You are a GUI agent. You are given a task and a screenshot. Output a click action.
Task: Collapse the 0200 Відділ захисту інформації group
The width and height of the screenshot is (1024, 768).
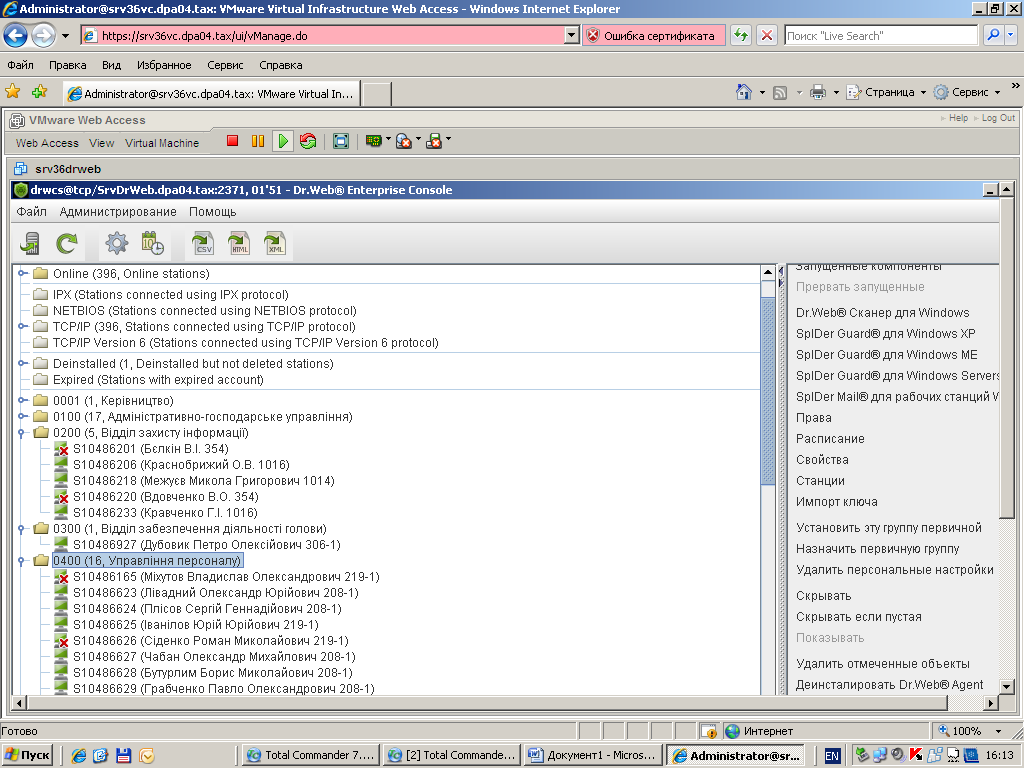pos(22,433)
